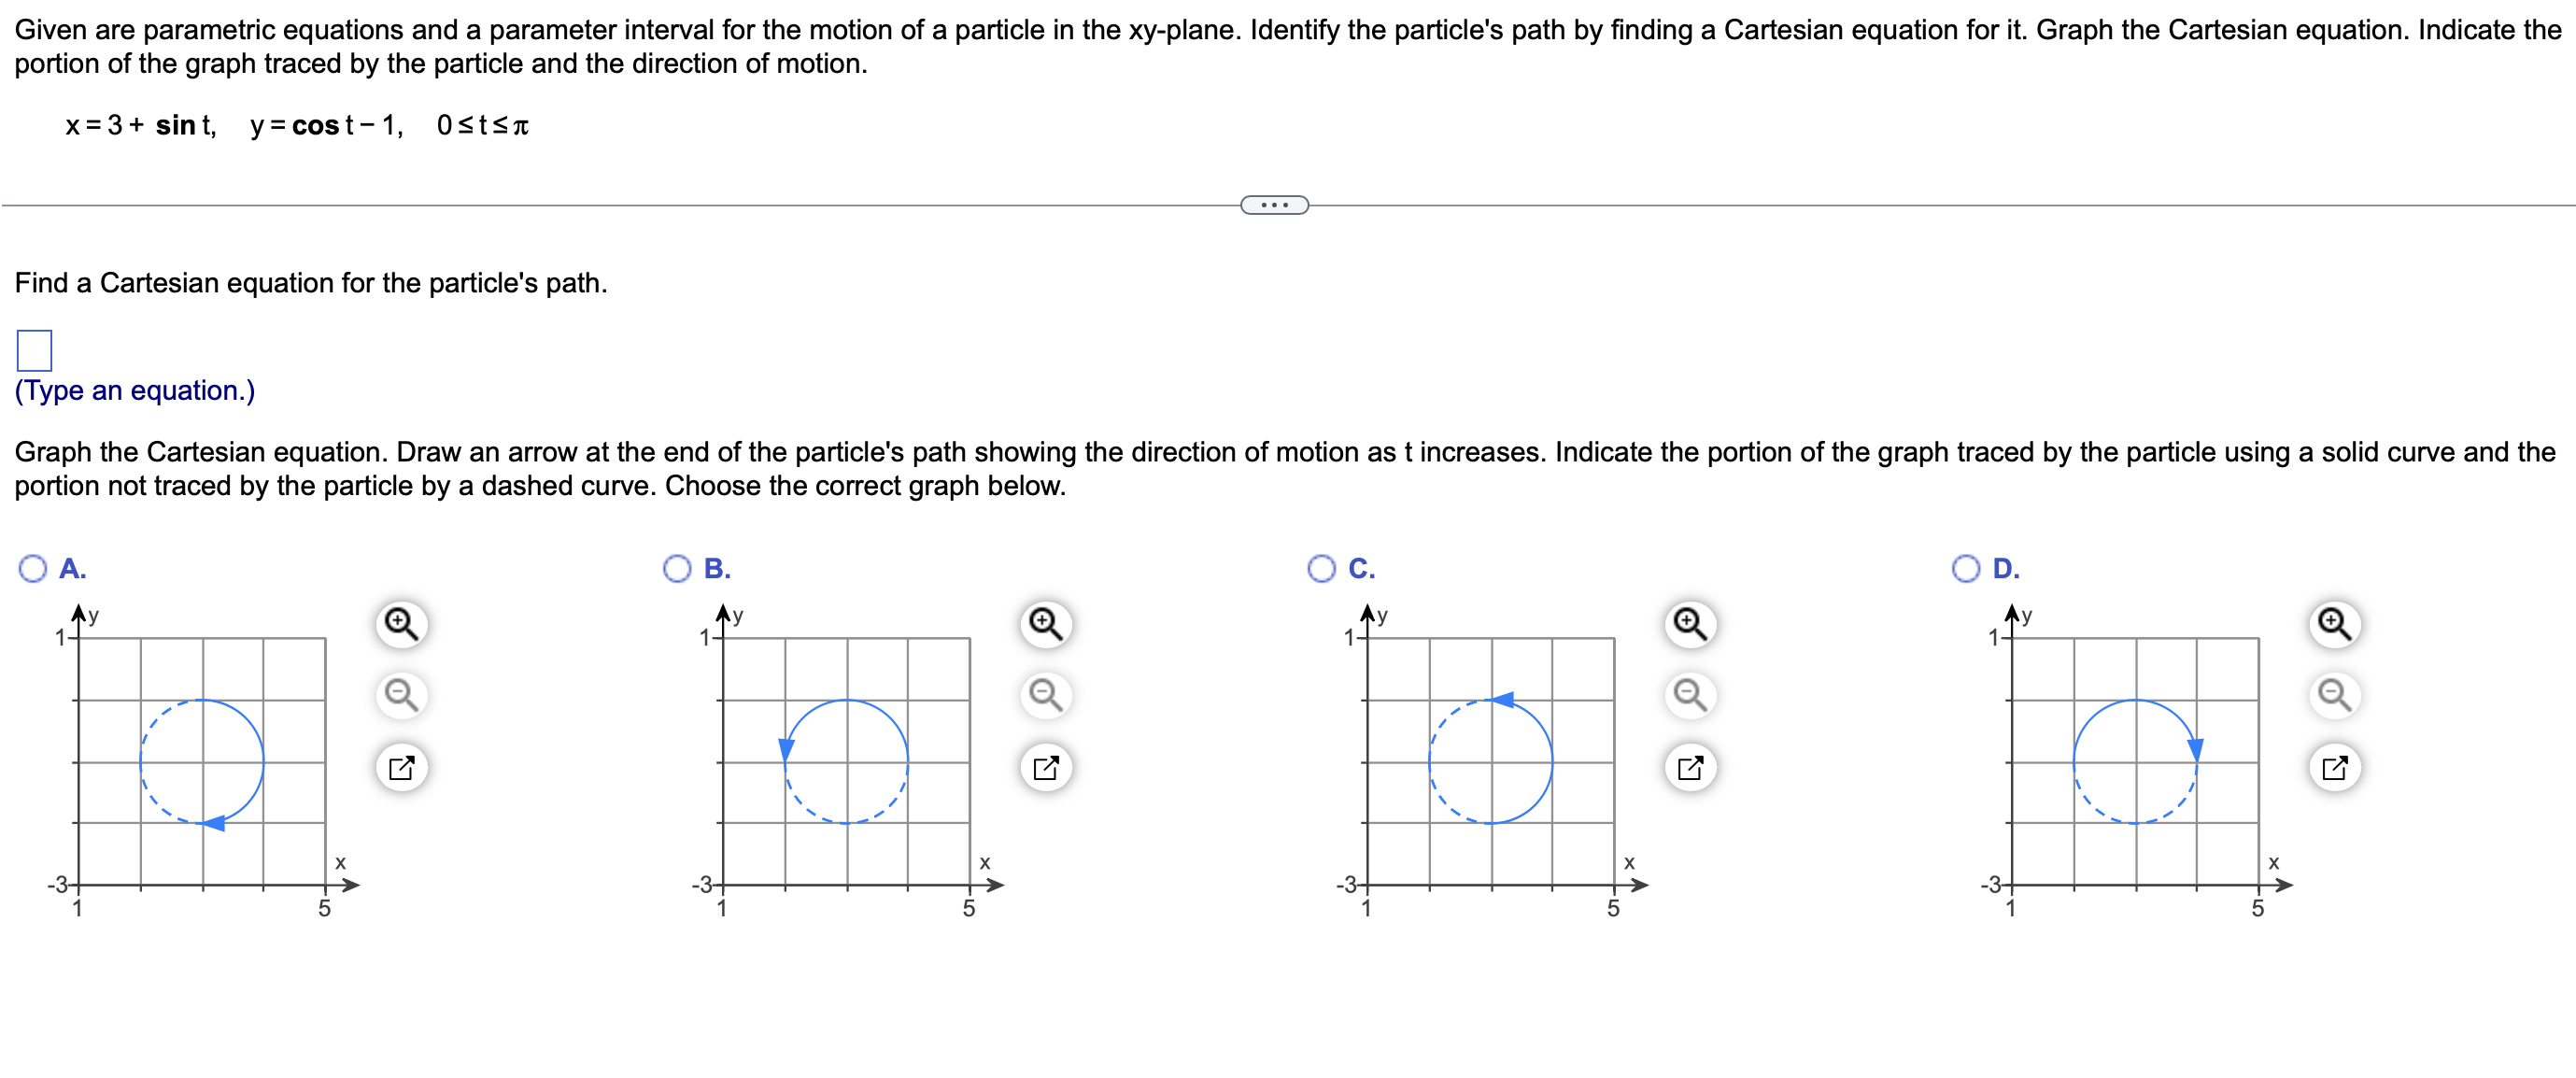
Task: Select answer choice A
Action: pyautogui.click(x=33, y=568)
